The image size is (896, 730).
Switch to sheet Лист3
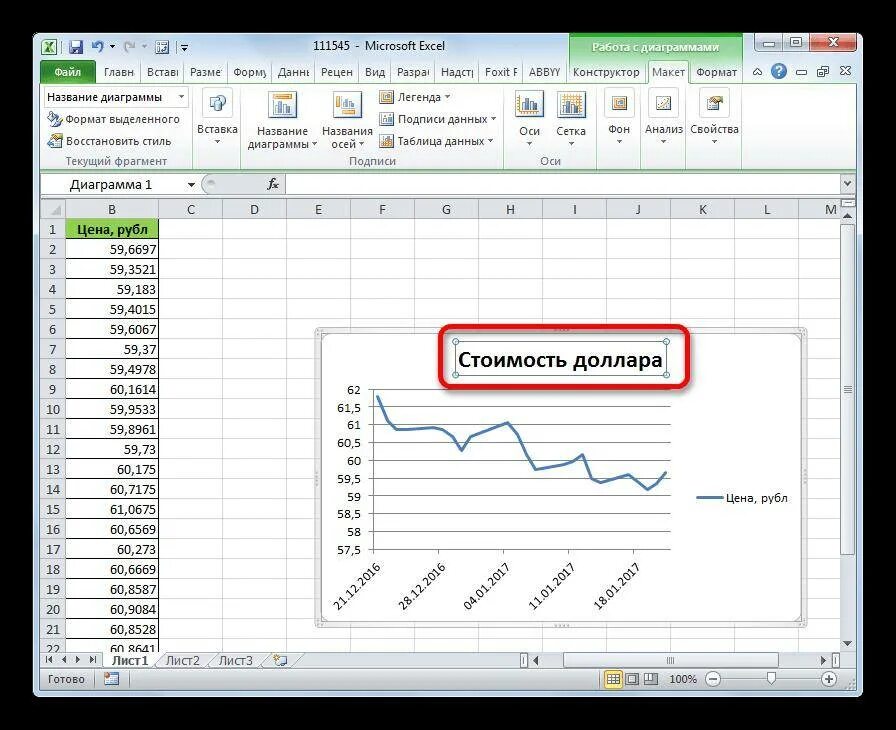(235, 661)
